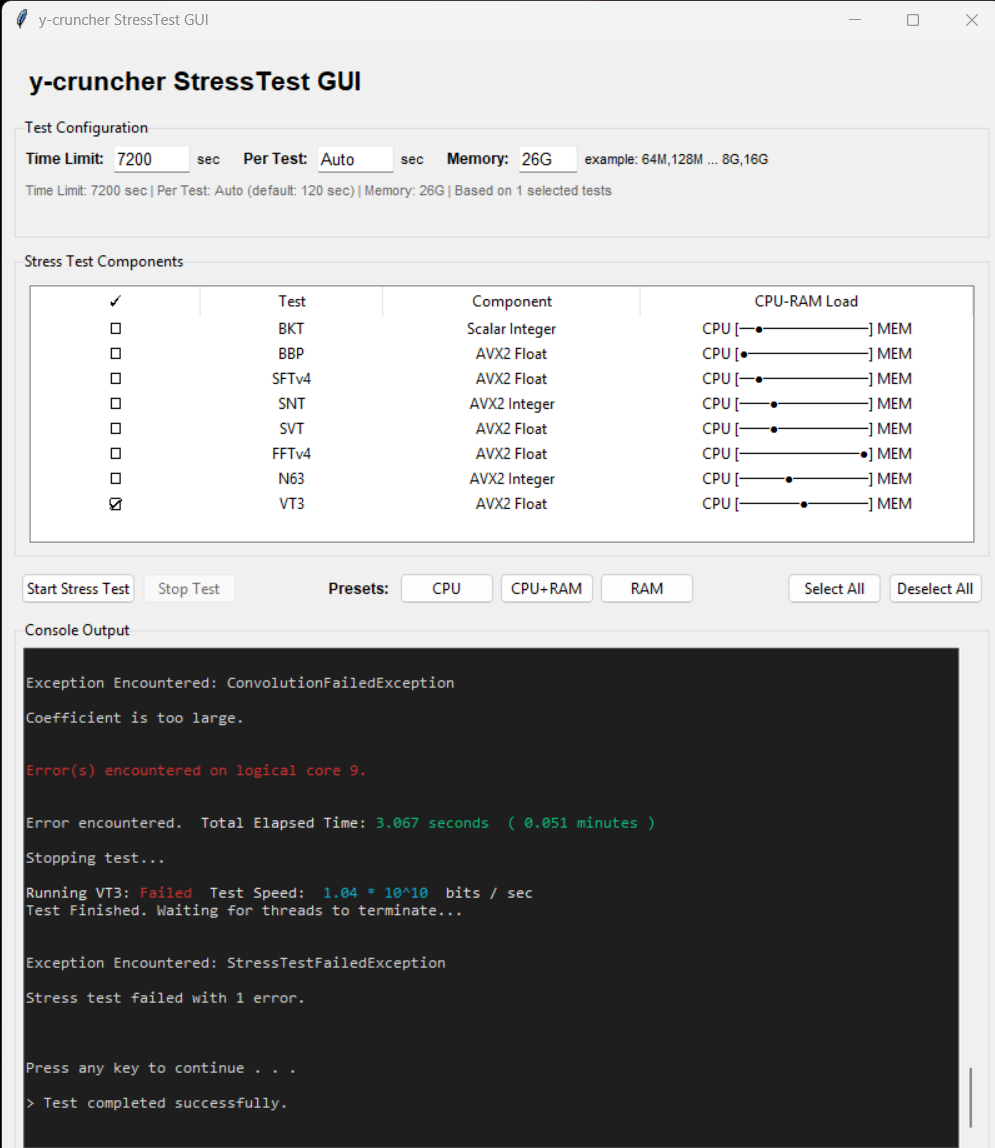Screen dimensions: 995x1148
Task: Click the 'SFTv4' test name
Action: coord(291,379)
